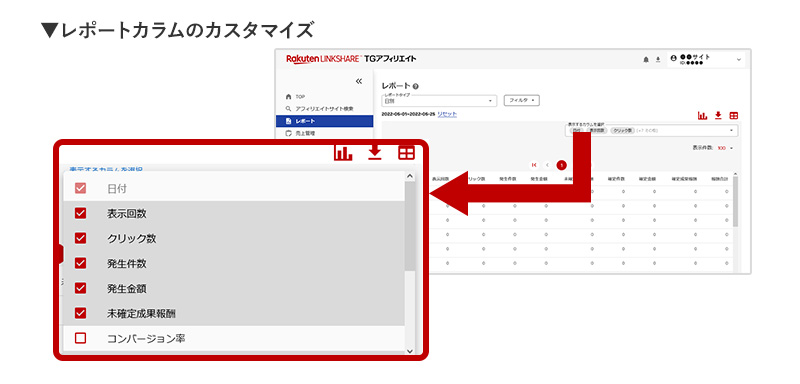Screen dimensions: 800x384
Task: Go to previous page pagination arrow
Action: (547, 165)
